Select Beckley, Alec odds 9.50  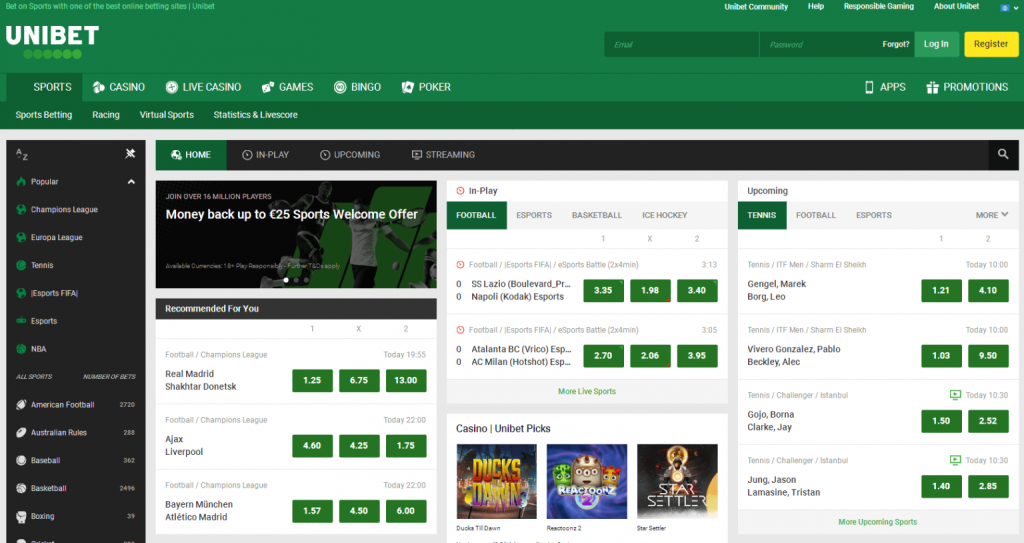tap(987, 355)
